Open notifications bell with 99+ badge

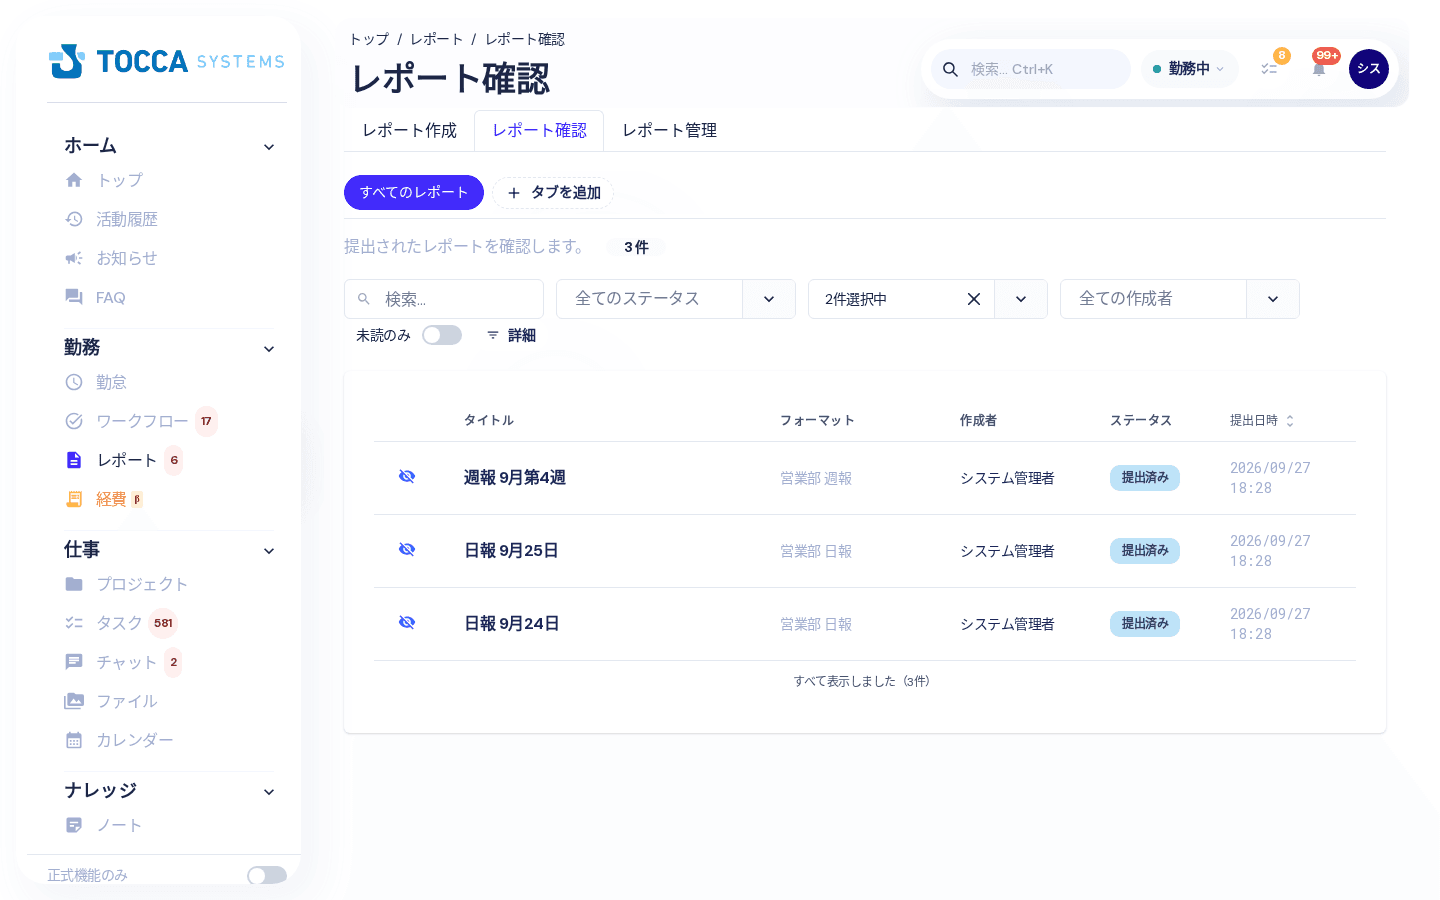pyautogui.click(x=1319, y=69)
